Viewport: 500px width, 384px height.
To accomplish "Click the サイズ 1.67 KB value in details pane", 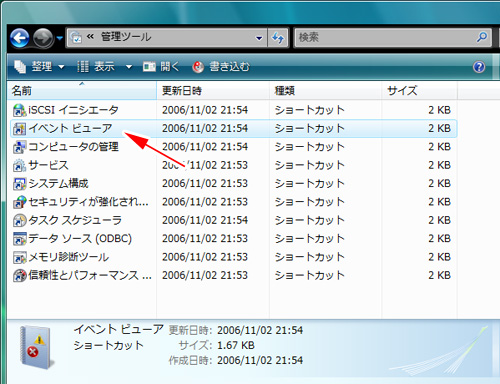I will pyautogui.click(x=236, y=345).
